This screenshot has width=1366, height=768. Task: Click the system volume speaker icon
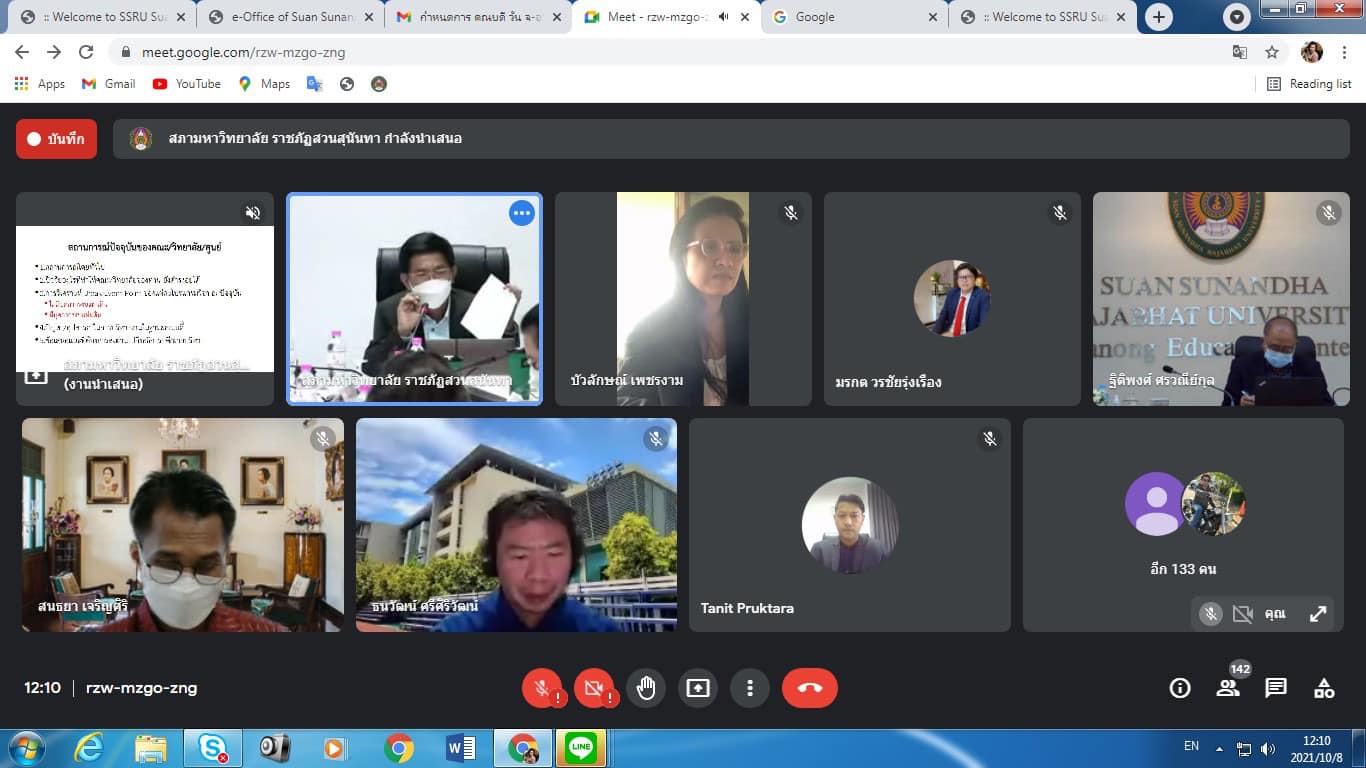click(x=1268, y=748)
